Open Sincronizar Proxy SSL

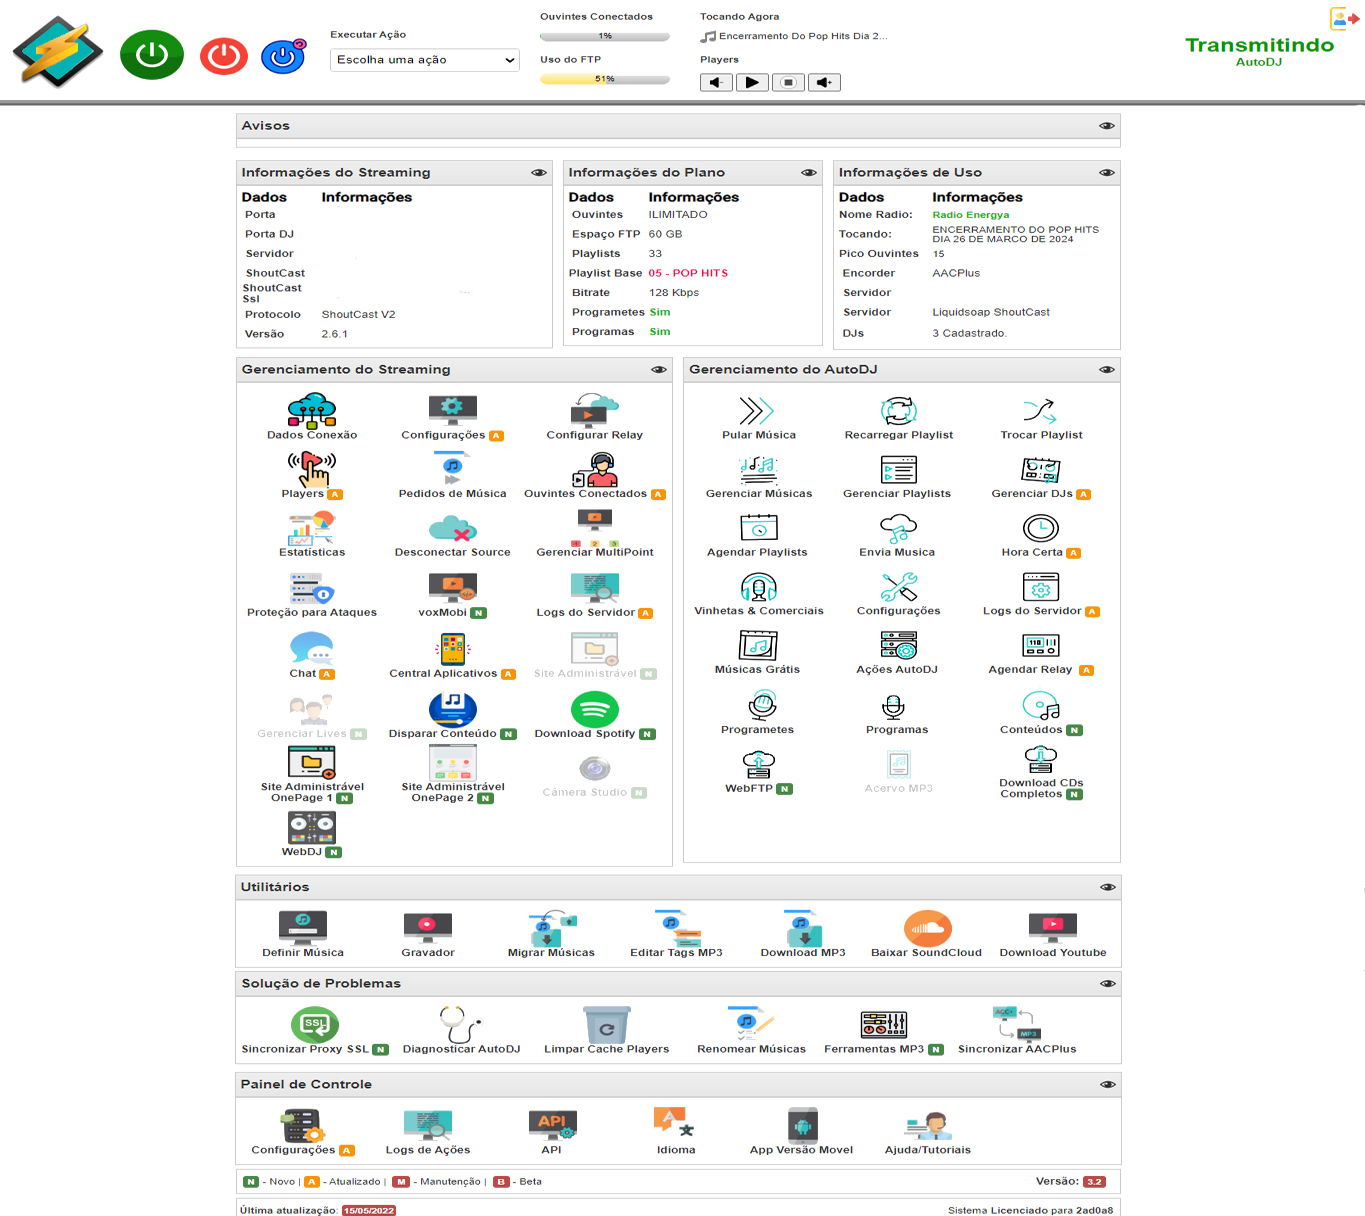[315, 1024]
